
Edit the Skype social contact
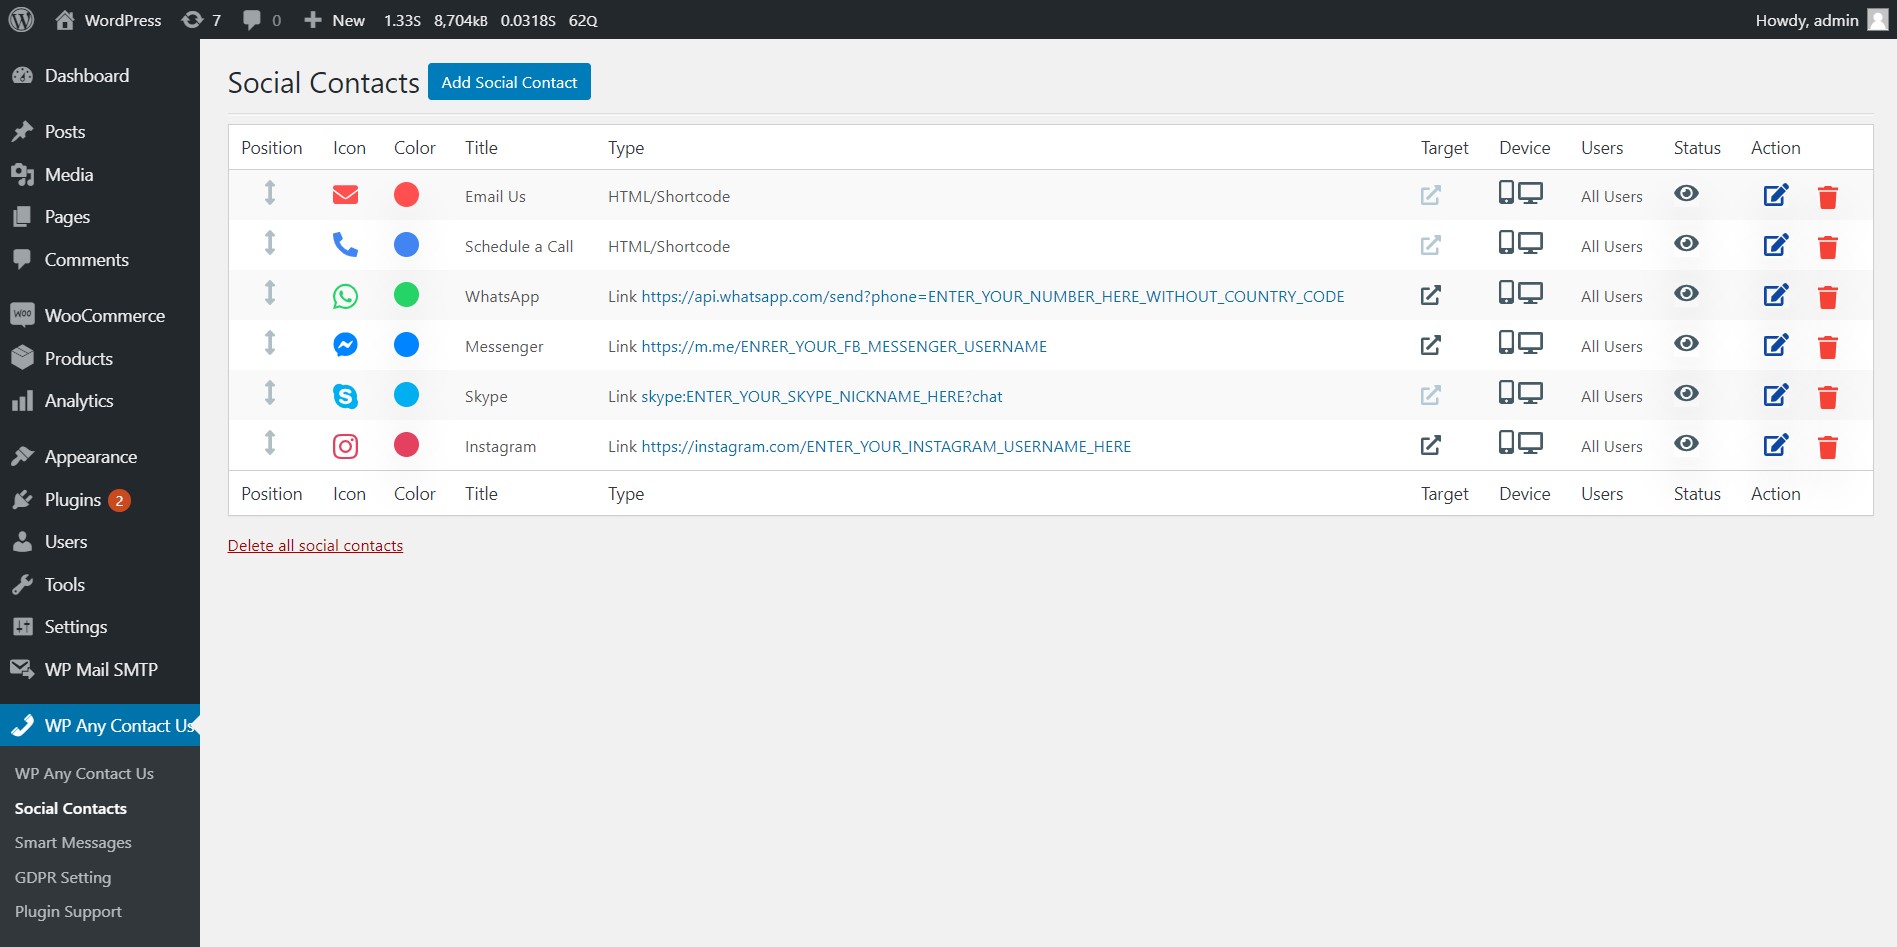click(x=1775, y=395)
